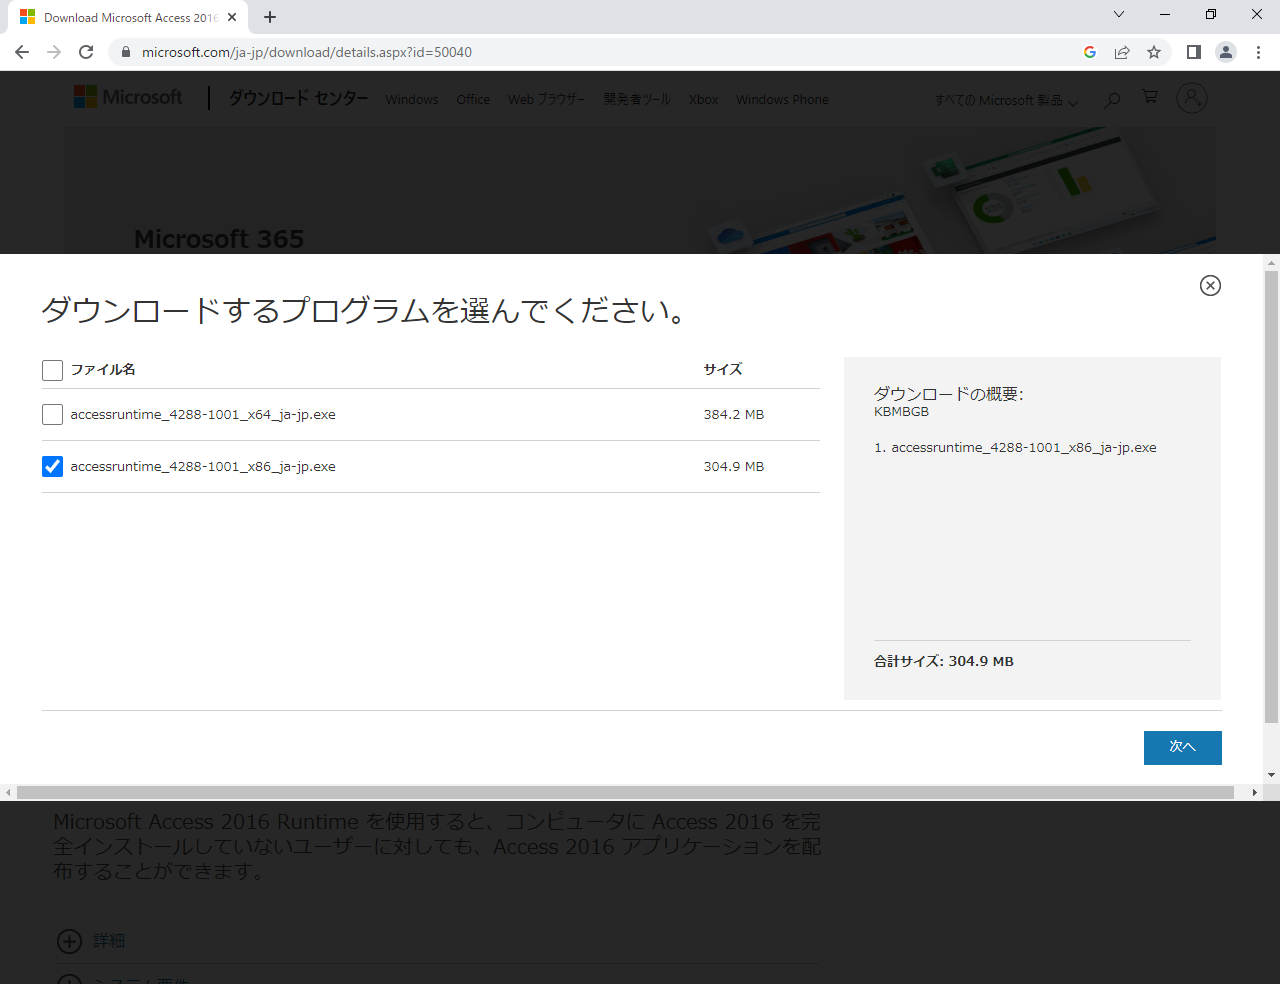Open a new browser tab
The width and height of the screenshot is (1280, 984).
270,17
